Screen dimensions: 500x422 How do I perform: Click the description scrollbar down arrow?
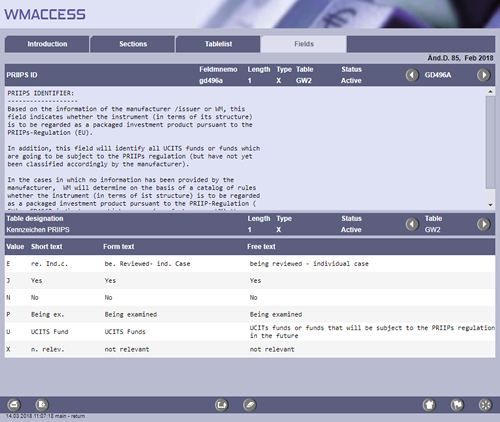(x=490, y=205)
